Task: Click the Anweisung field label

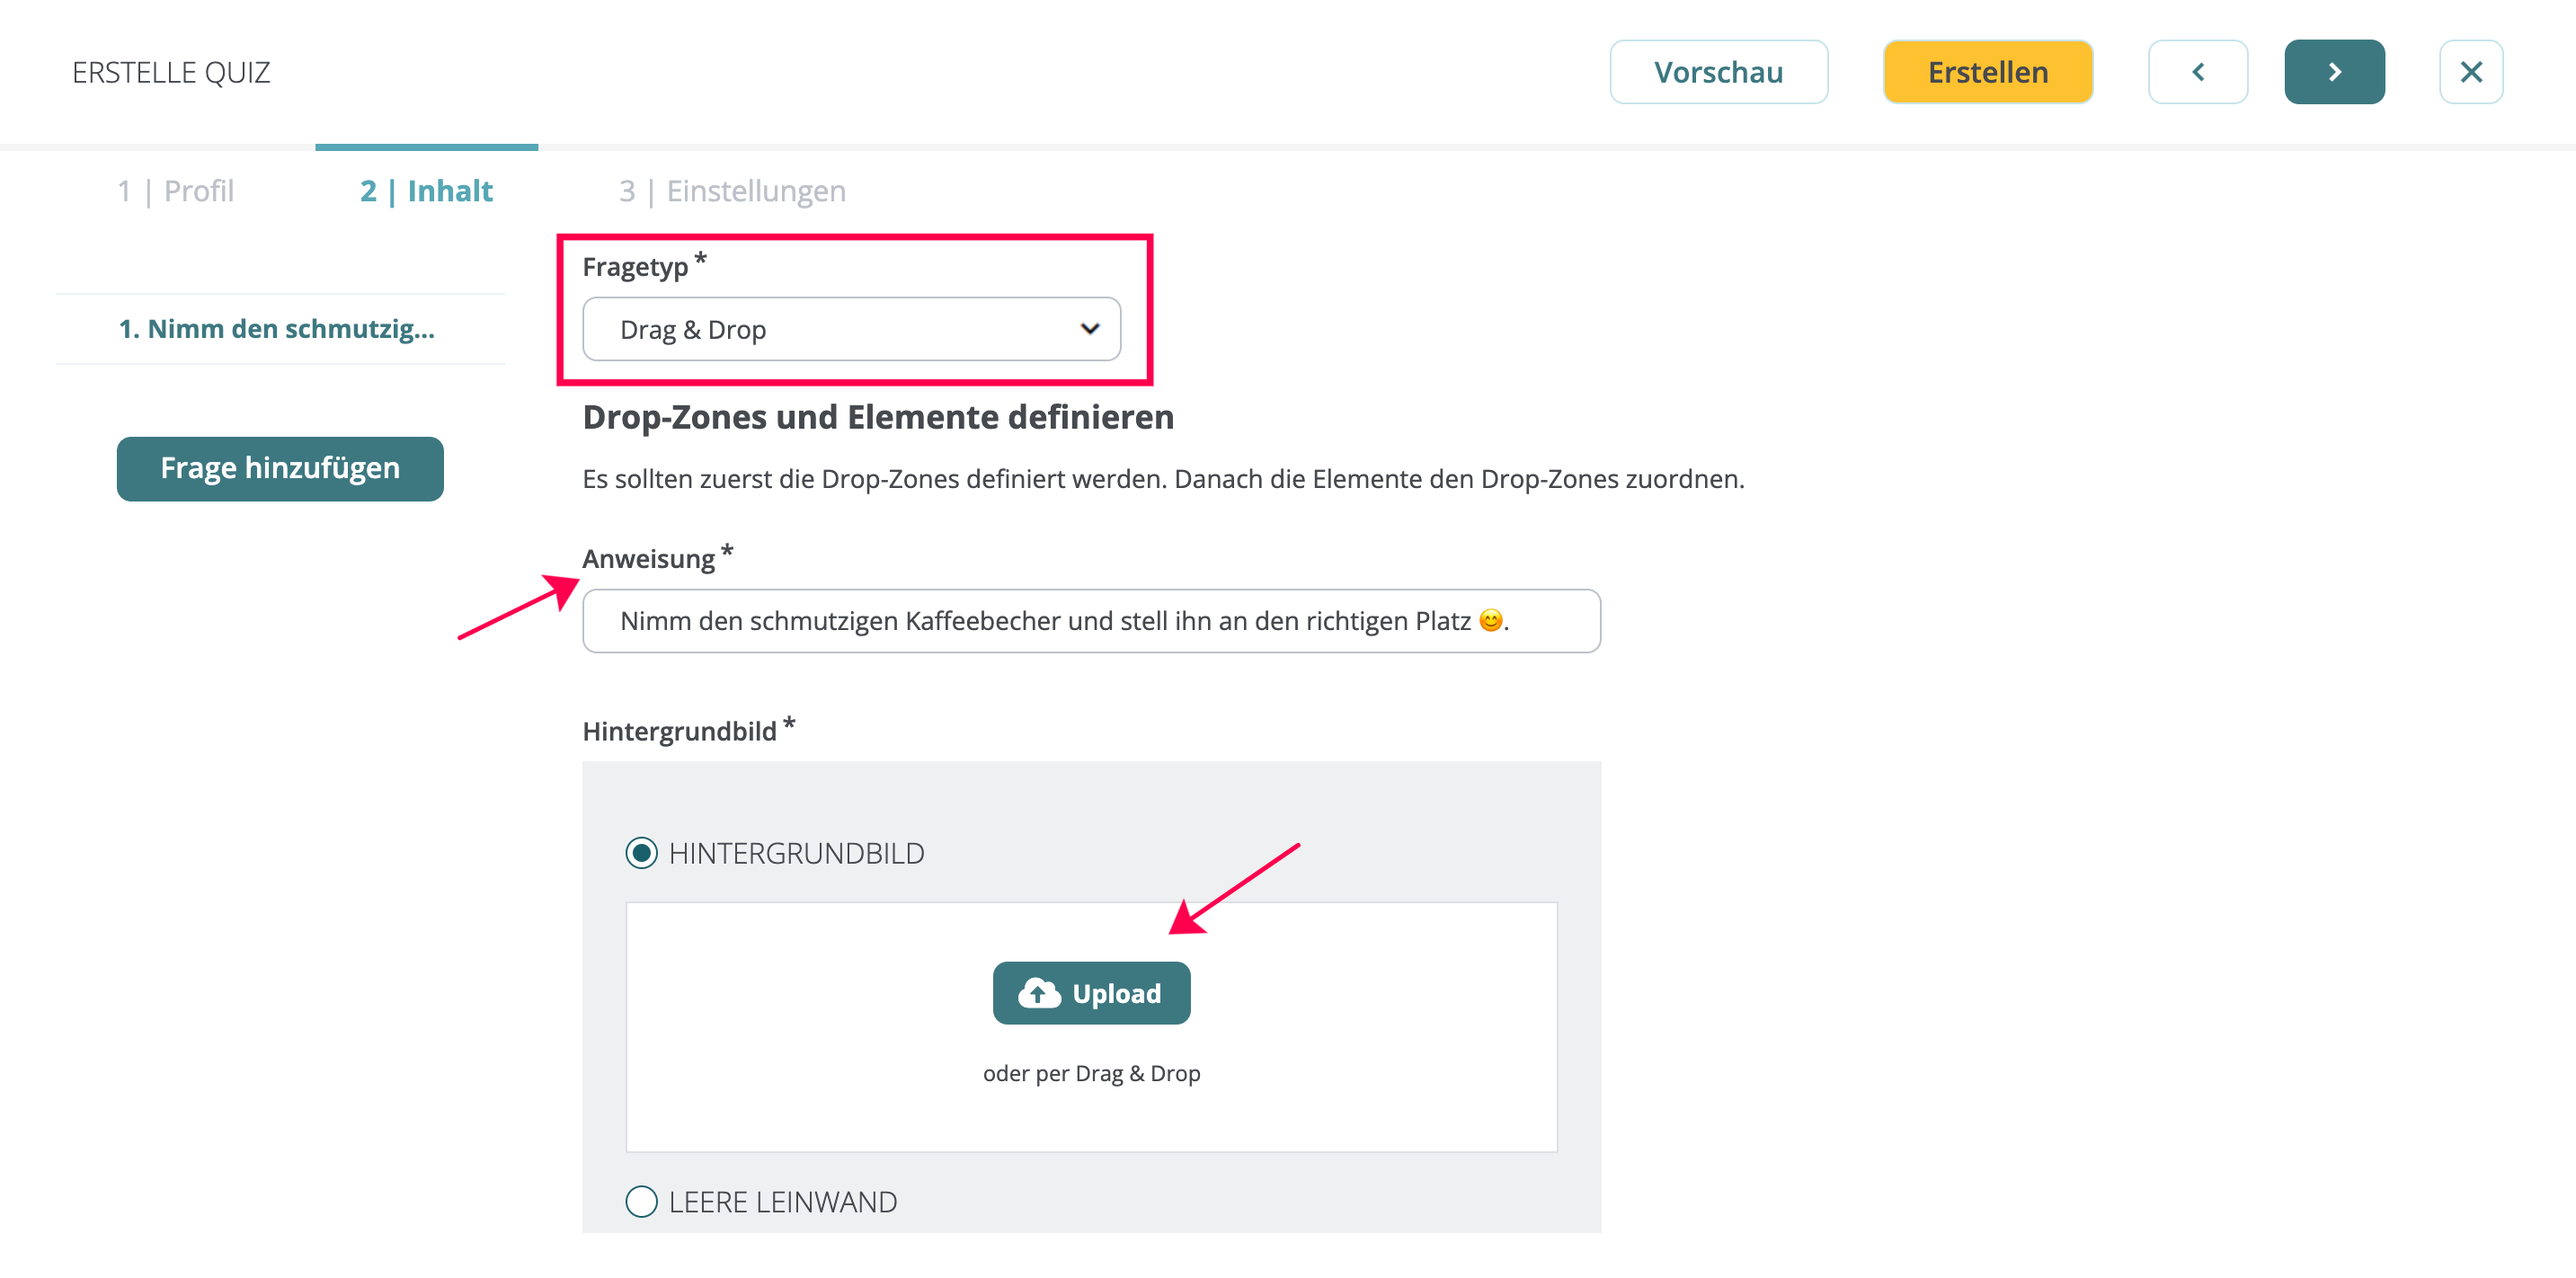Action: tap(657, 557)
